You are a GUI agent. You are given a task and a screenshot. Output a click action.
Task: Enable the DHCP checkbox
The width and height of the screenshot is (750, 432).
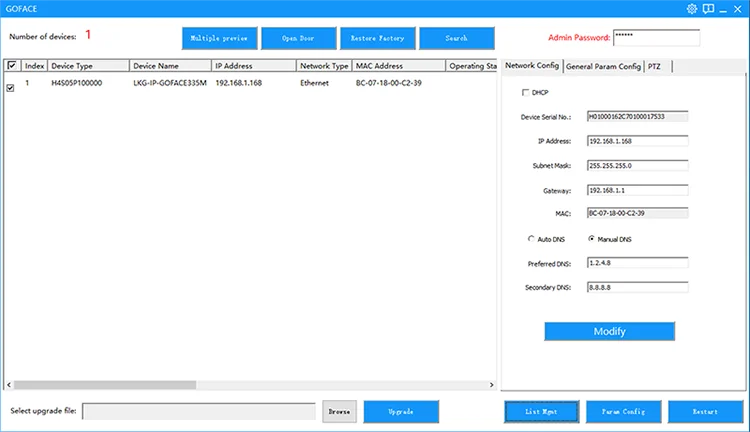pos(526,93)
